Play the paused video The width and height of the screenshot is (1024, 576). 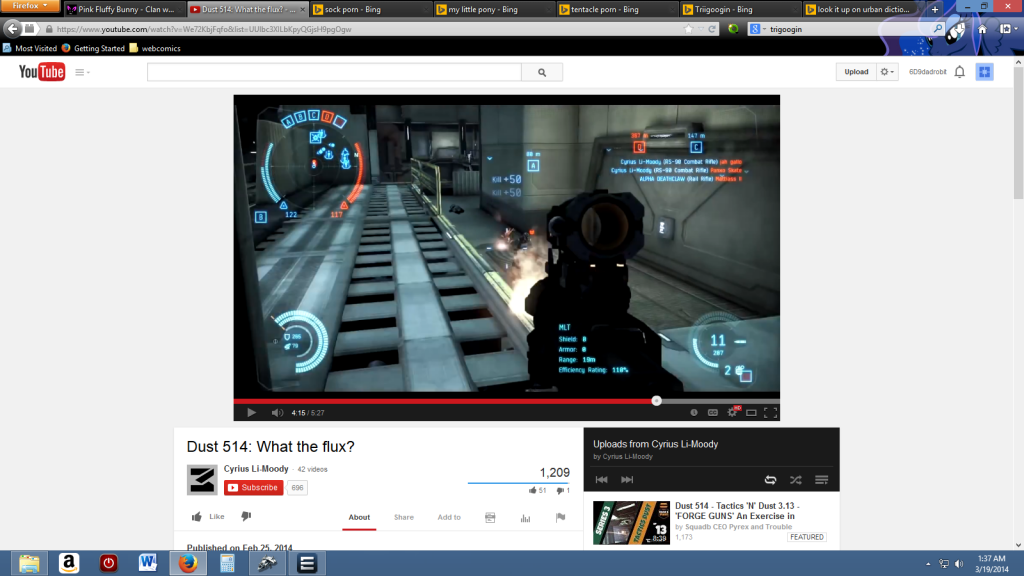pos(251,413)
